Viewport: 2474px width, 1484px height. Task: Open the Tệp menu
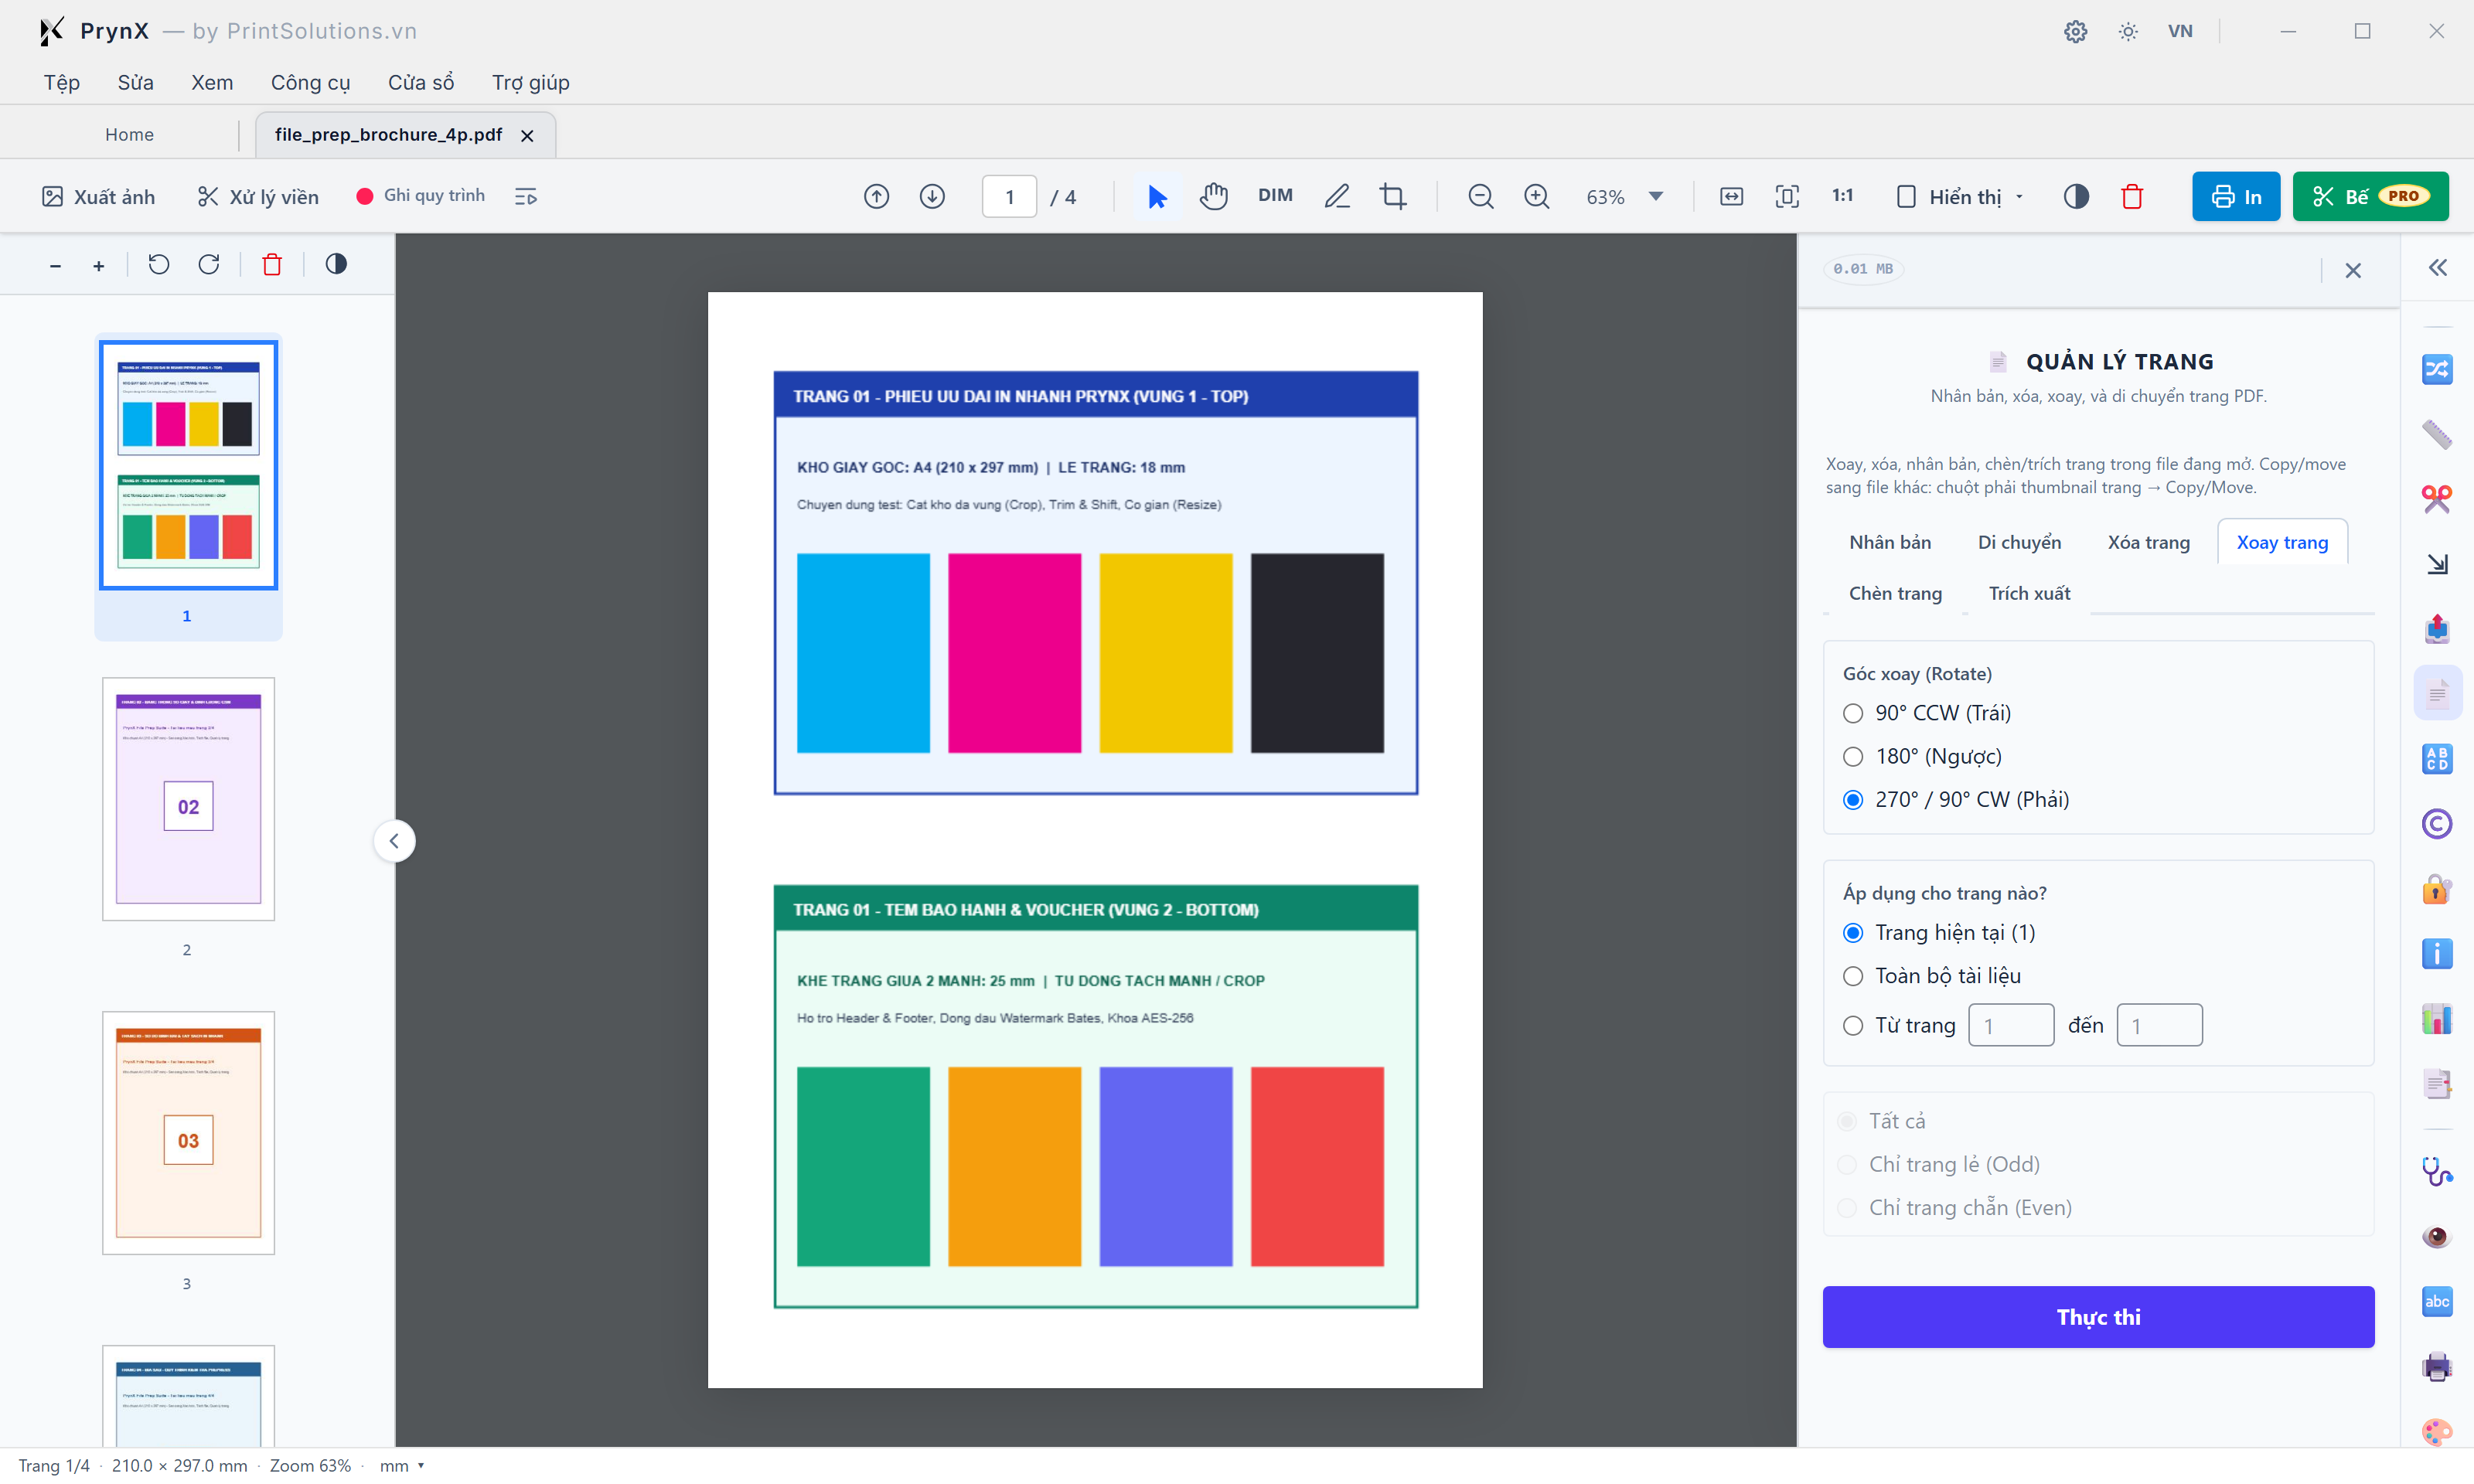click(62, 82)
